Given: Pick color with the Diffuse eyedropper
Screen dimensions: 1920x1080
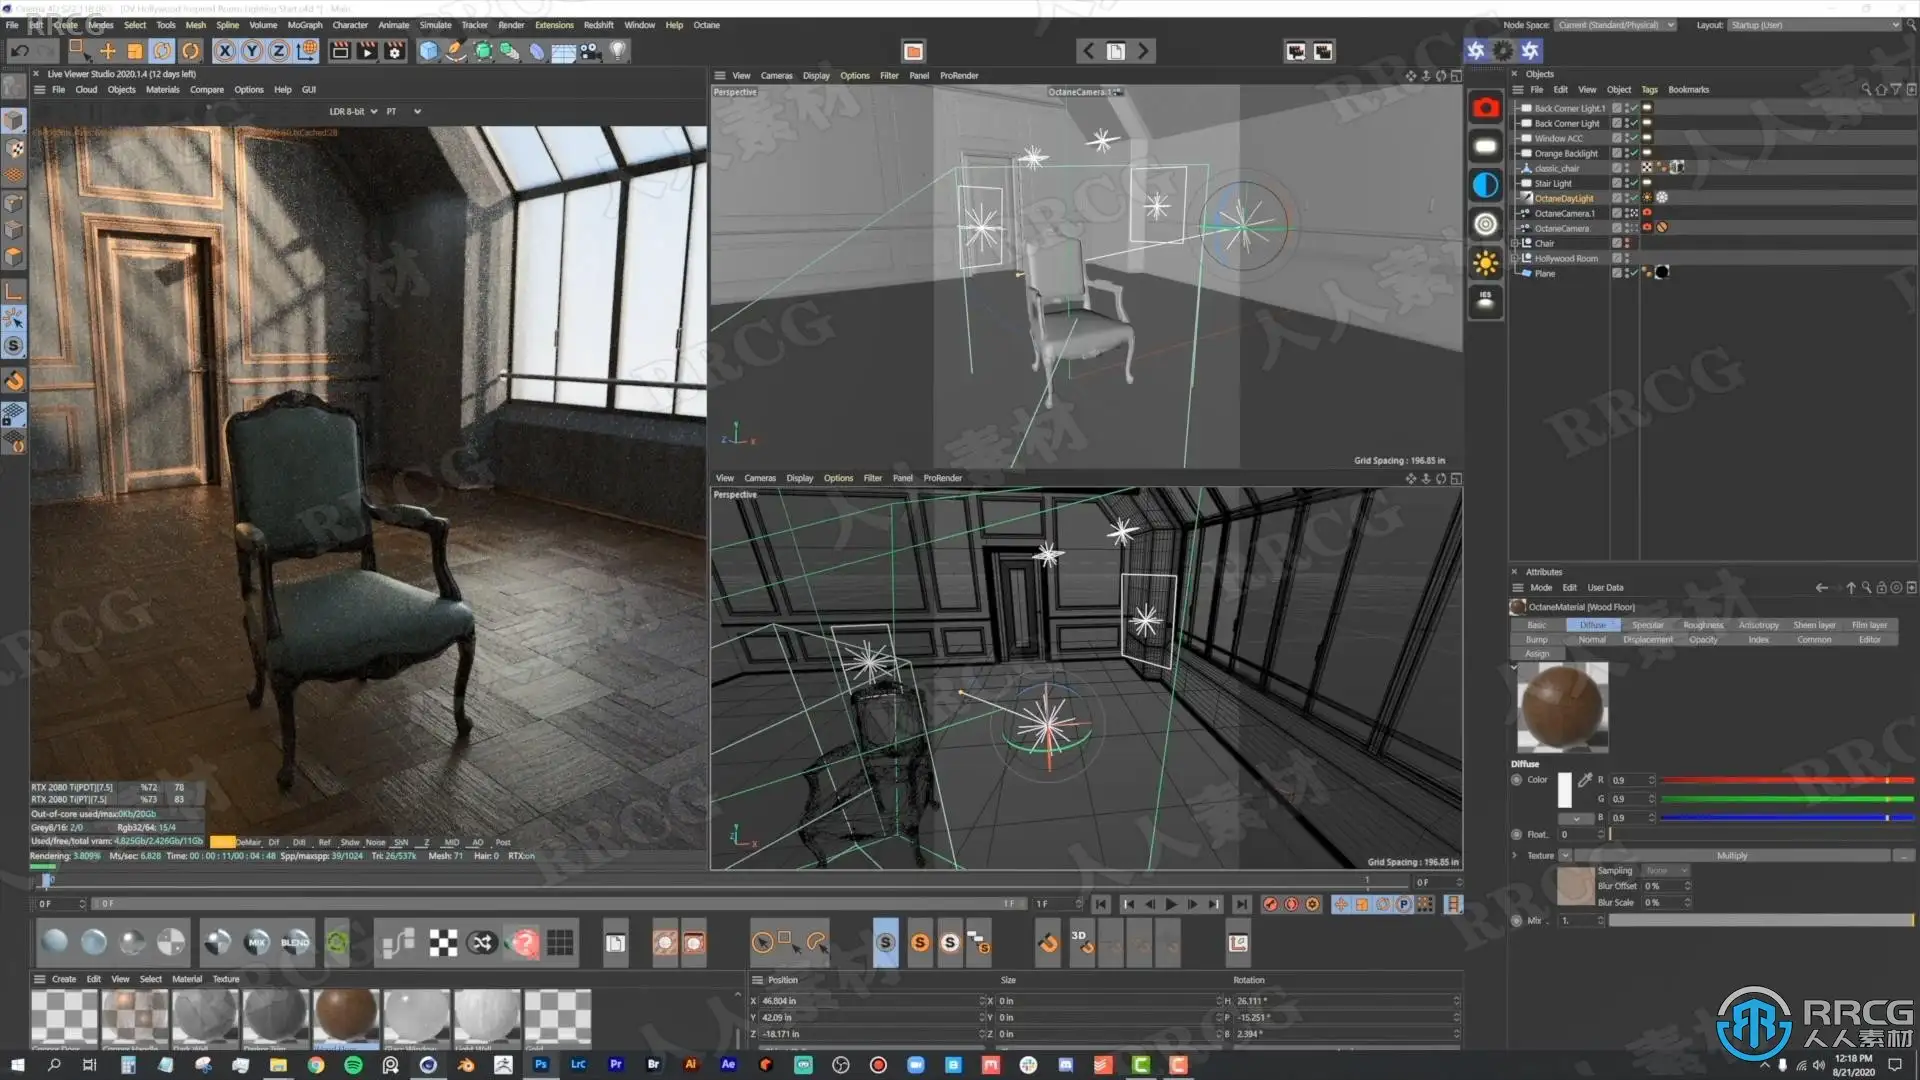Looking at the screenshot, I should point(1585,780).
